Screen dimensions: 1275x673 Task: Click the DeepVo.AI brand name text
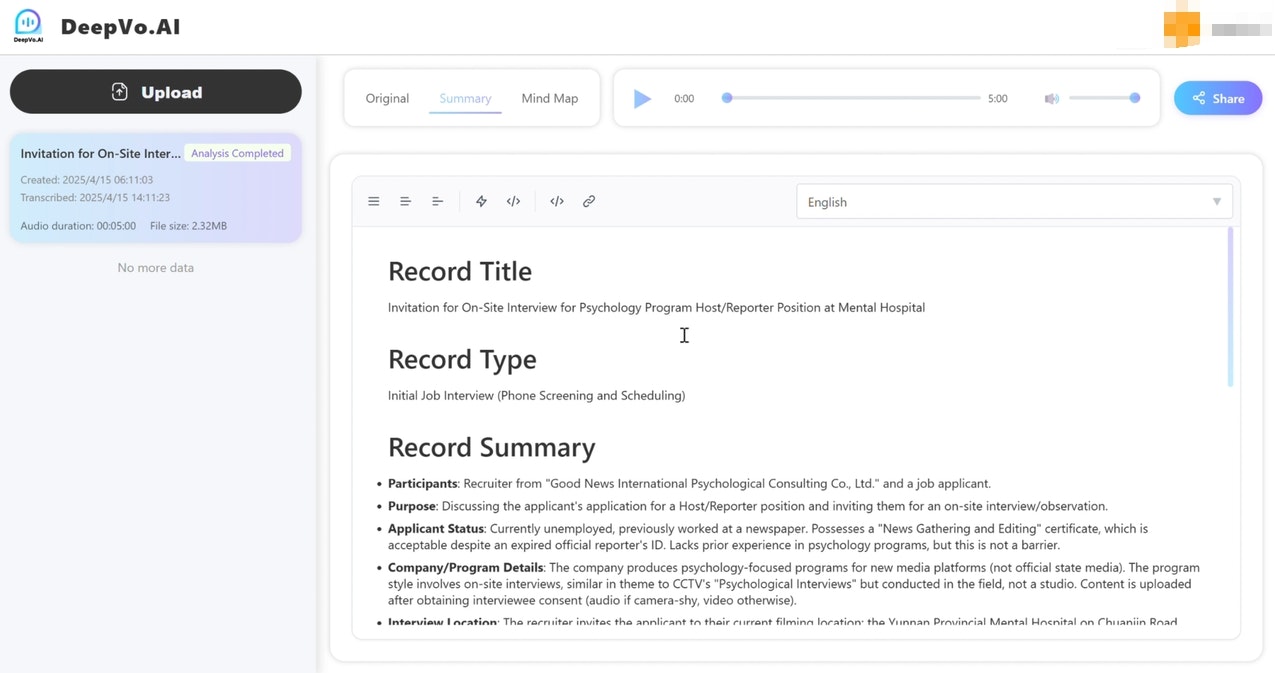coord(120,27)
